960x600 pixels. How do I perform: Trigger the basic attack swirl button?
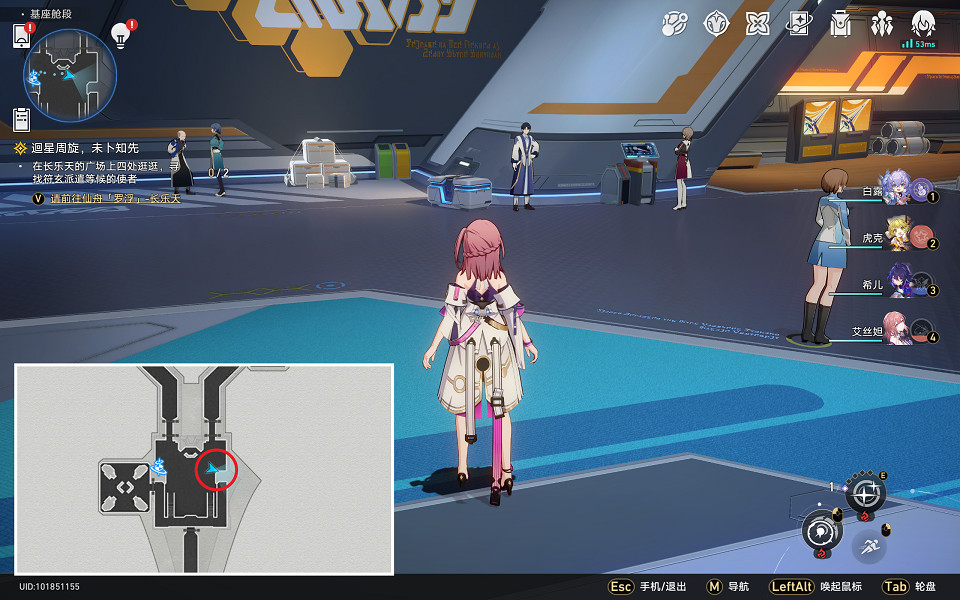point(821,531)
